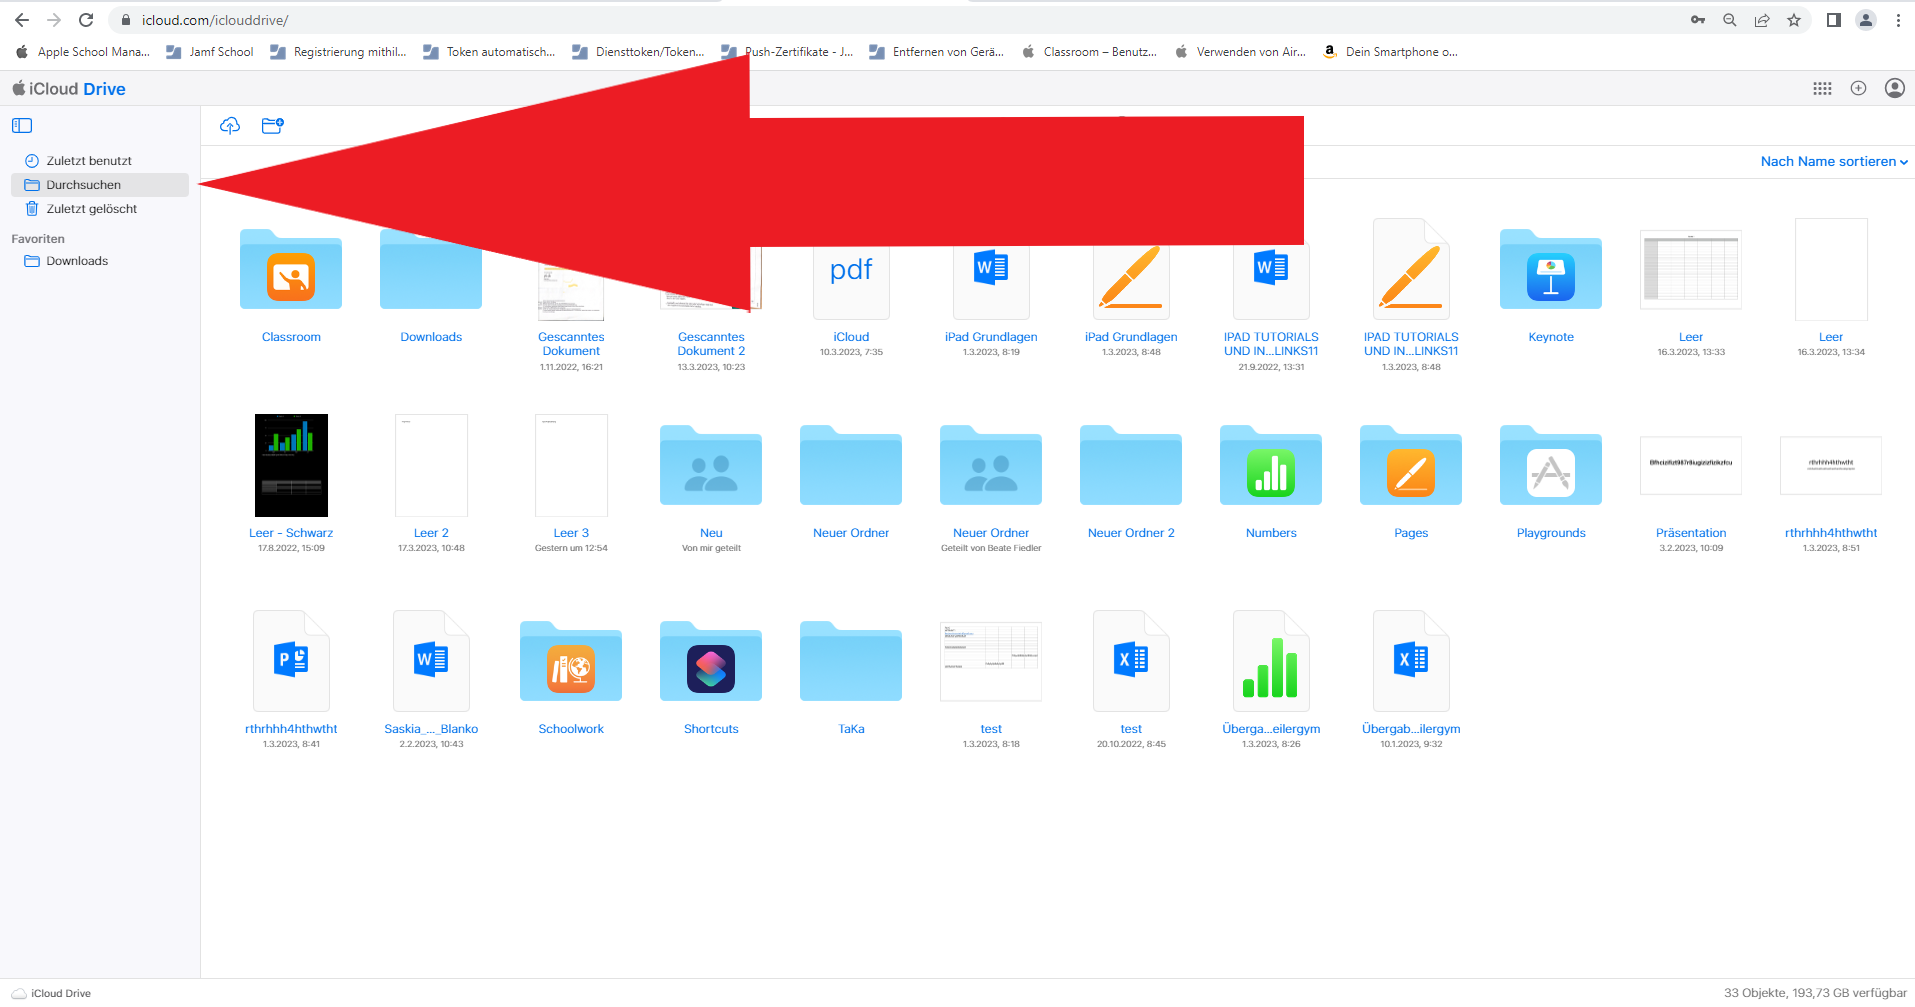Toggle the sidebar panel icon
1915x1007 pixels.
point(22,125)
